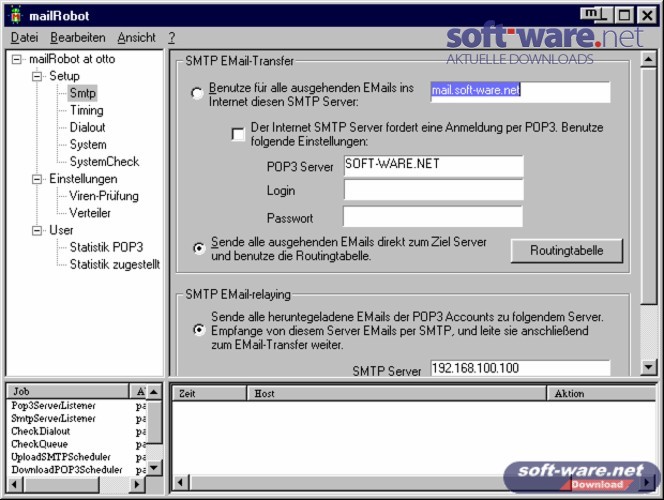Image resolution: width=664 pixels, height=500 pixels.
Task: Click the job list vertical scrollbar thumb
Action: click(x=154, y=423)
